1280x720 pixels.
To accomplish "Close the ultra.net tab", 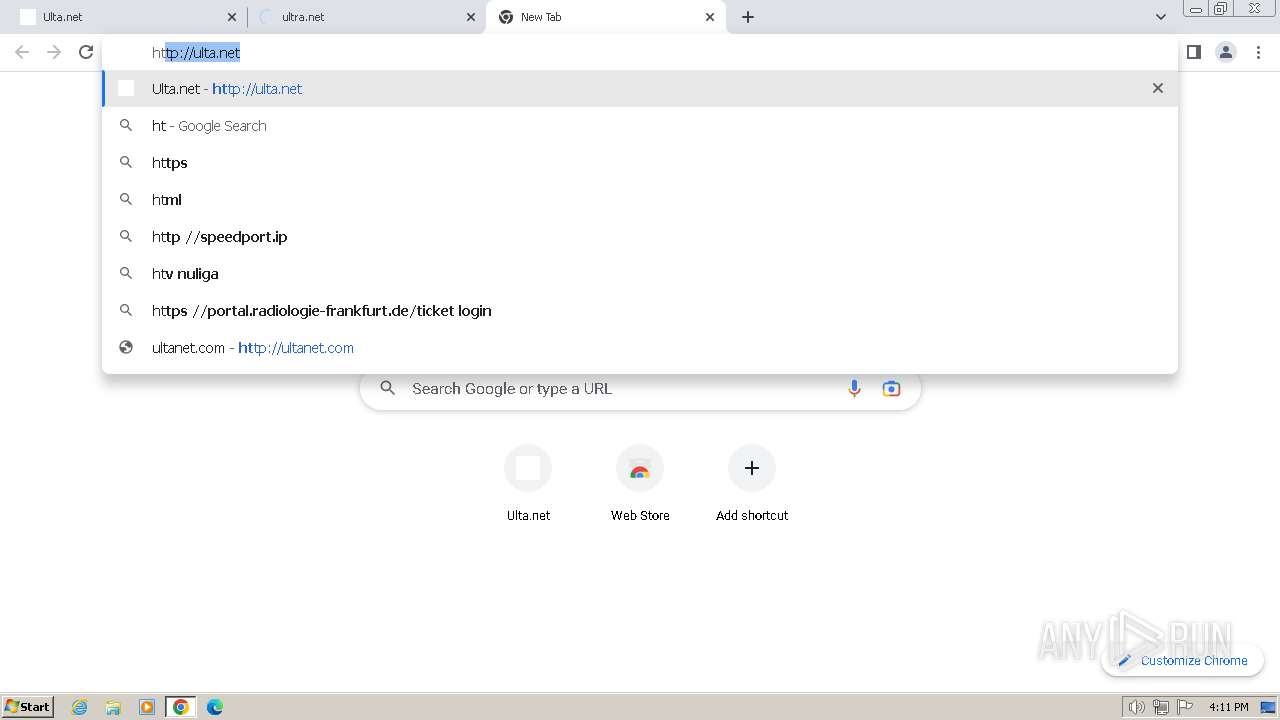I will [x=471, y=17].
